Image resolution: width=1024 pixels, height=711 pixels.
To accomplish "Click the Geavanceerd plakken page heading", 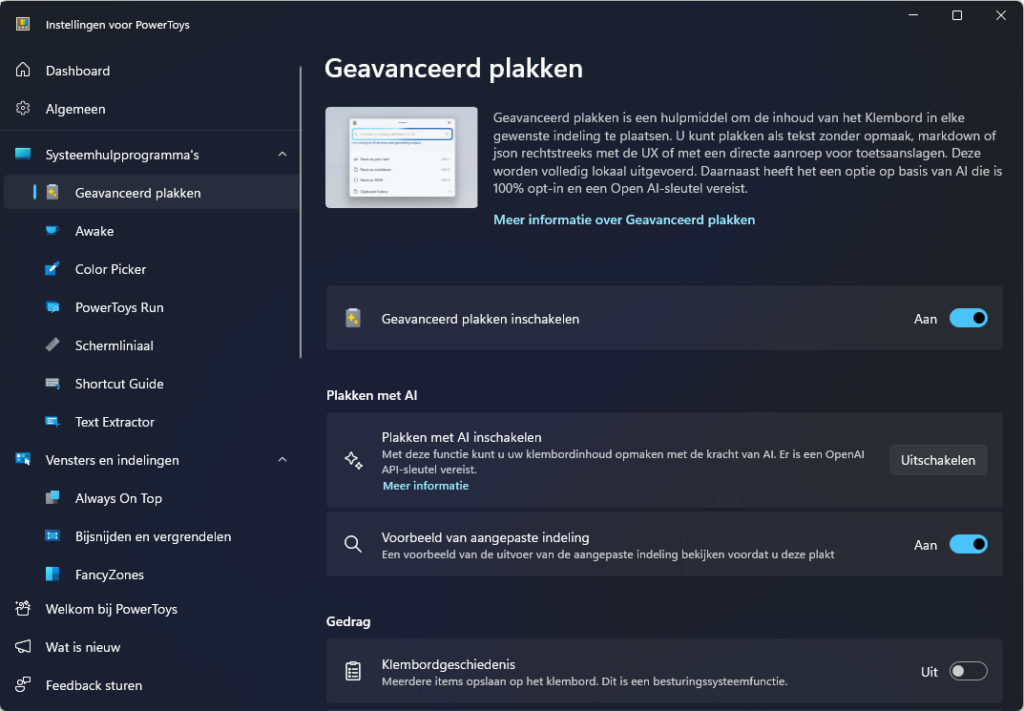I will click(453, 69).
